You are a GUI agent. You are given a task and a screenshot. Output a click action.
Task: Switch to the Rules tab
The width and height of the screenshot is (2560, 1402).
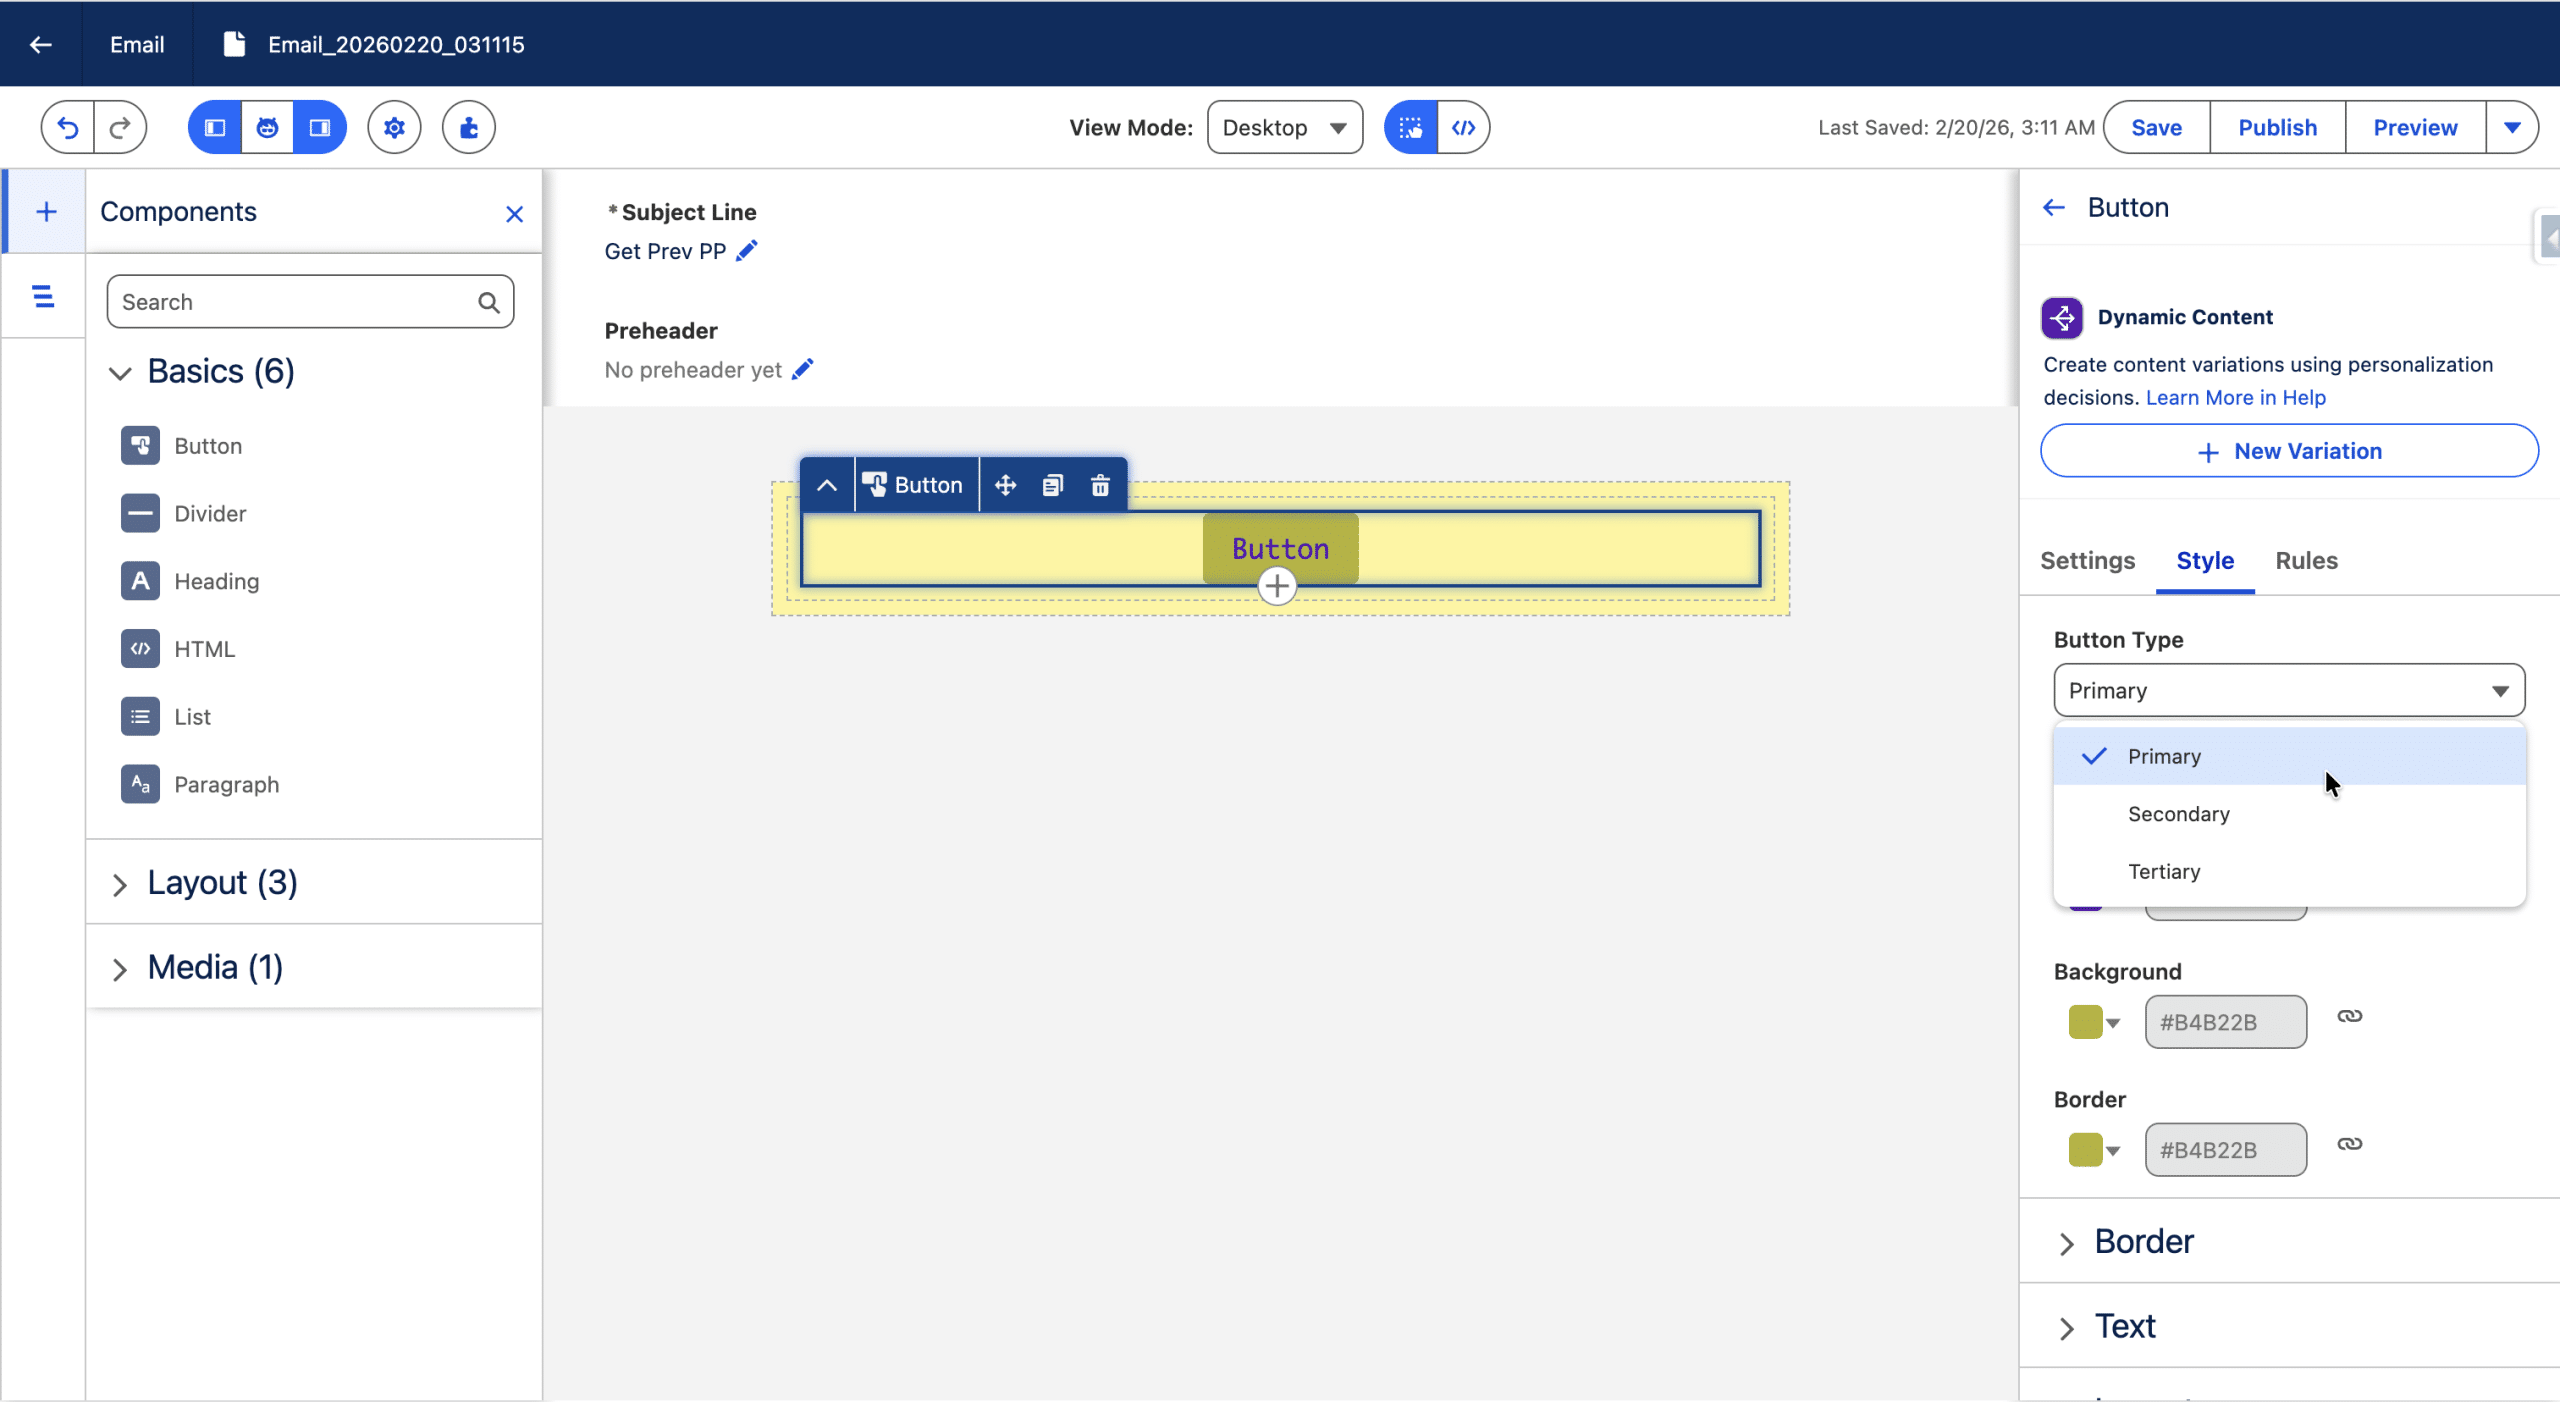coord(2306,561)
